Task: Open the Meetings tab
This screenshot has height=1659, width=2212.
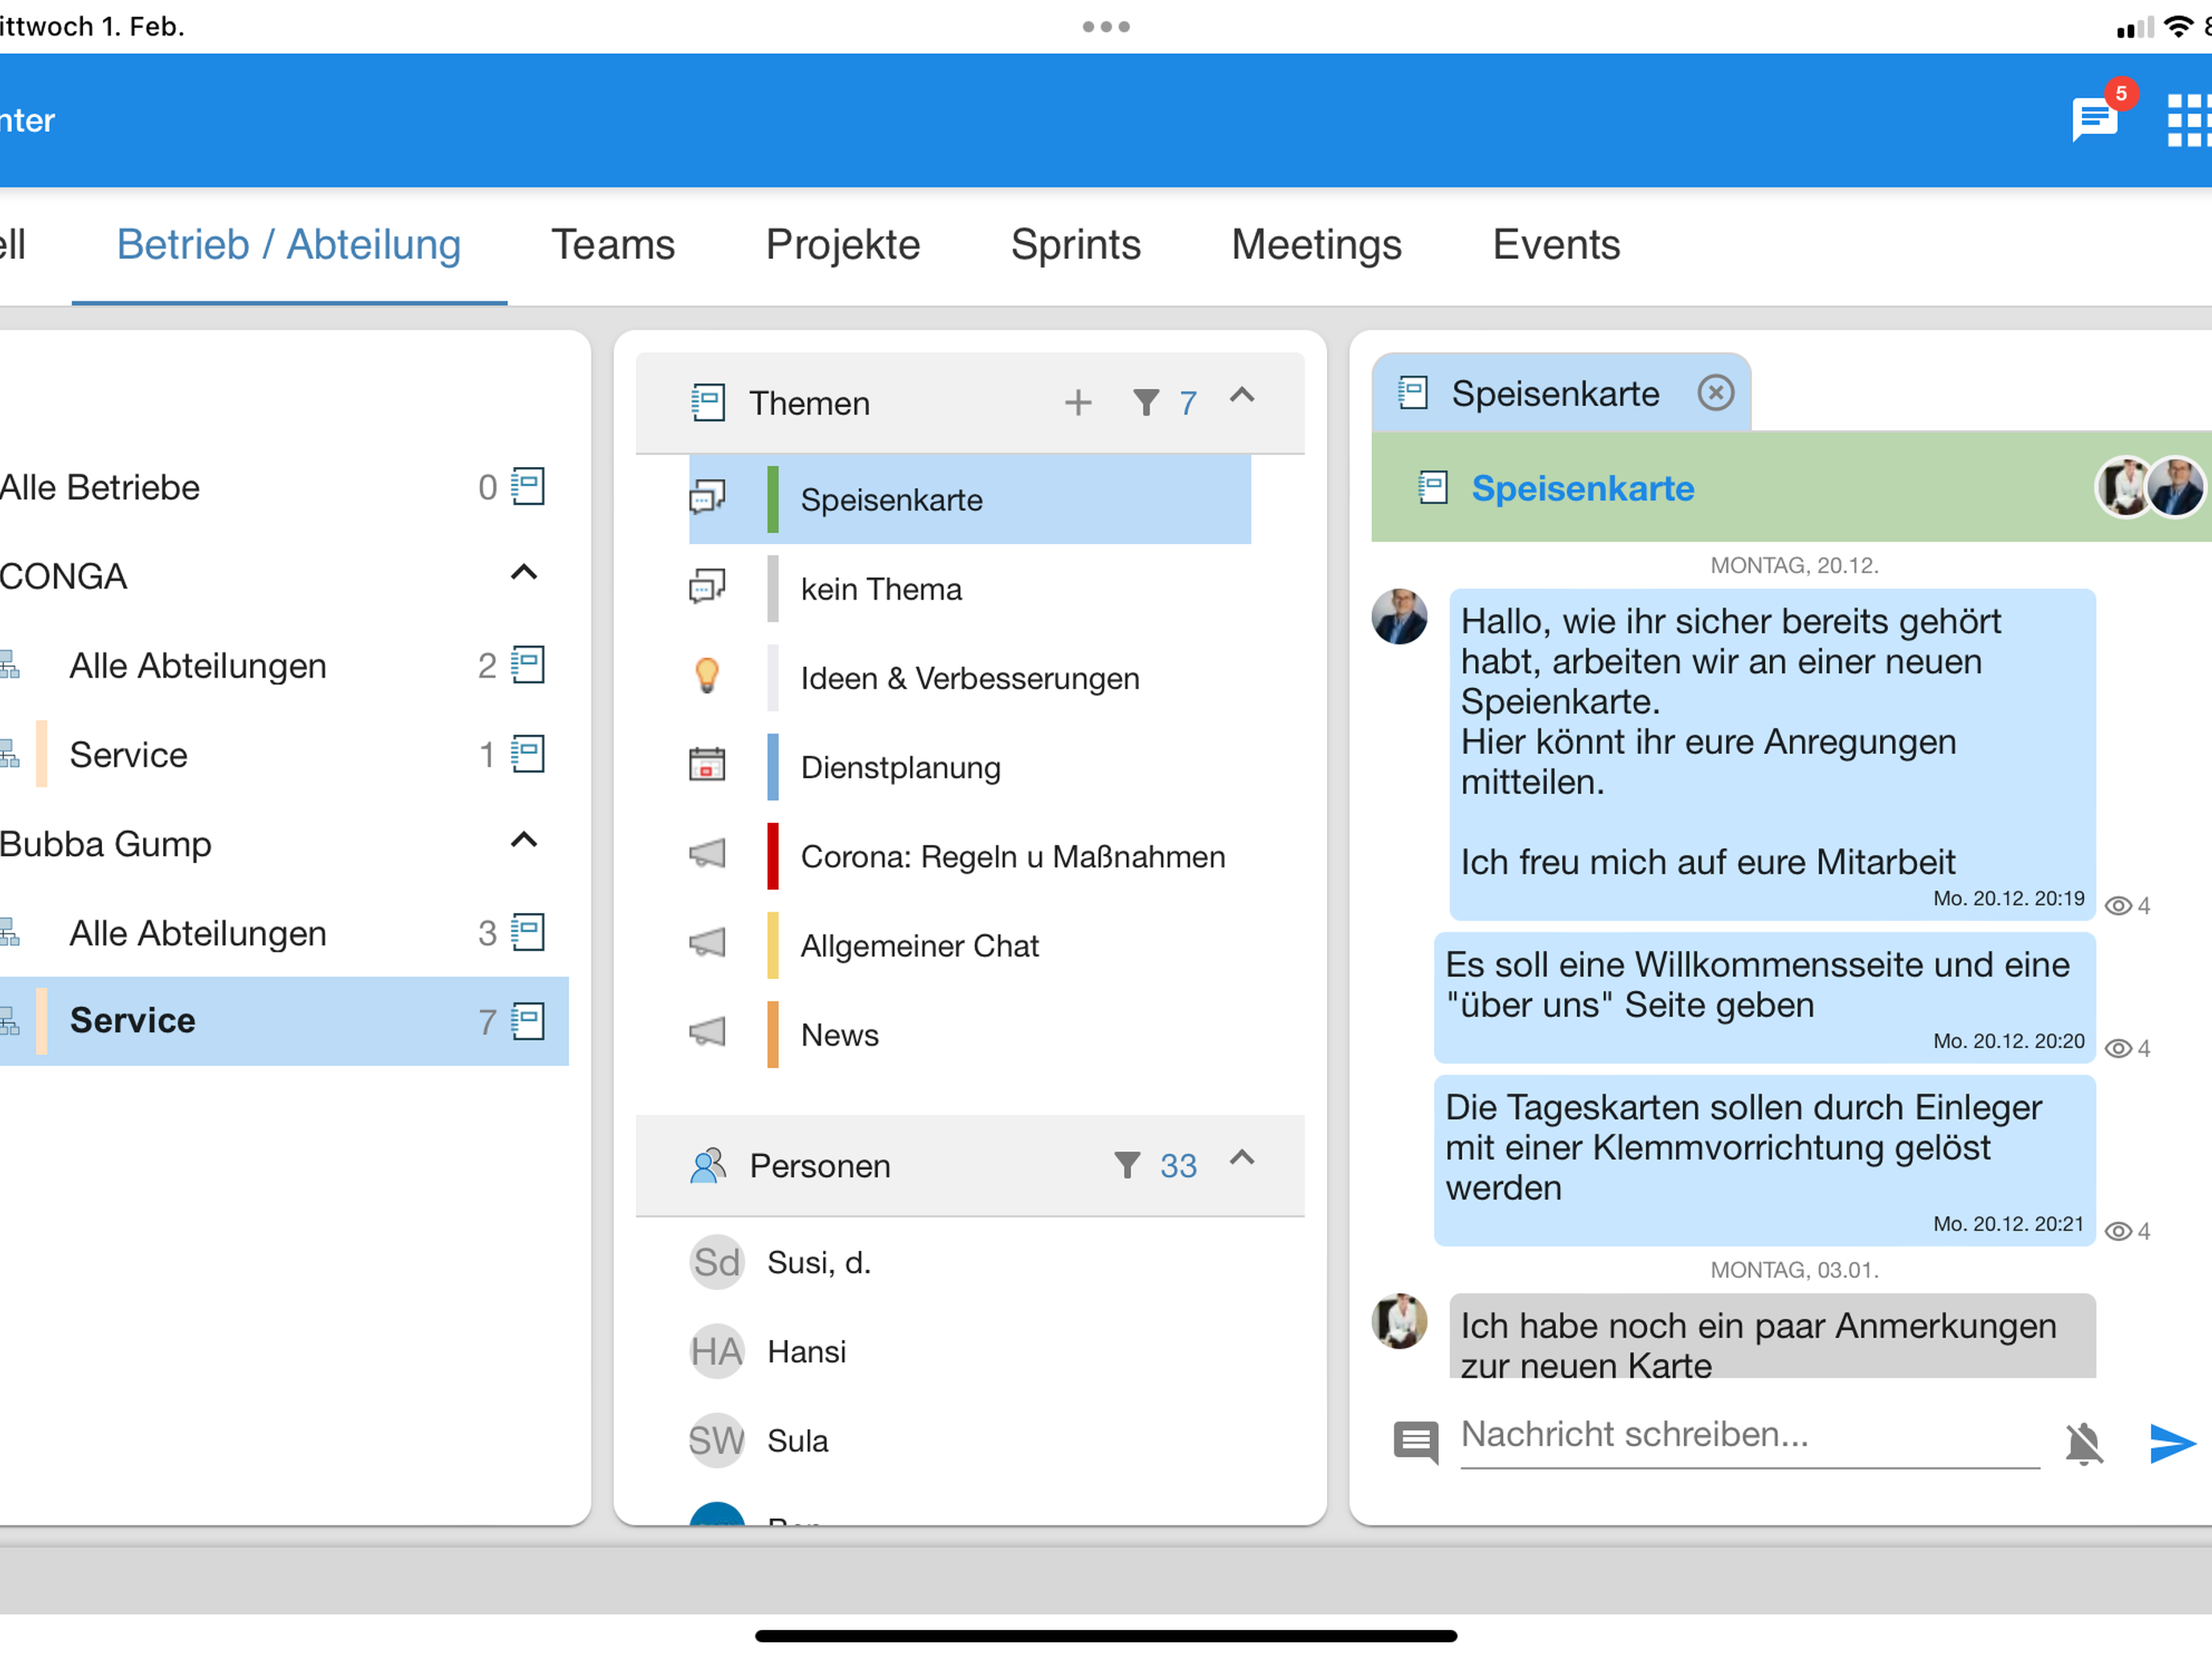Action: [1316, 245]
